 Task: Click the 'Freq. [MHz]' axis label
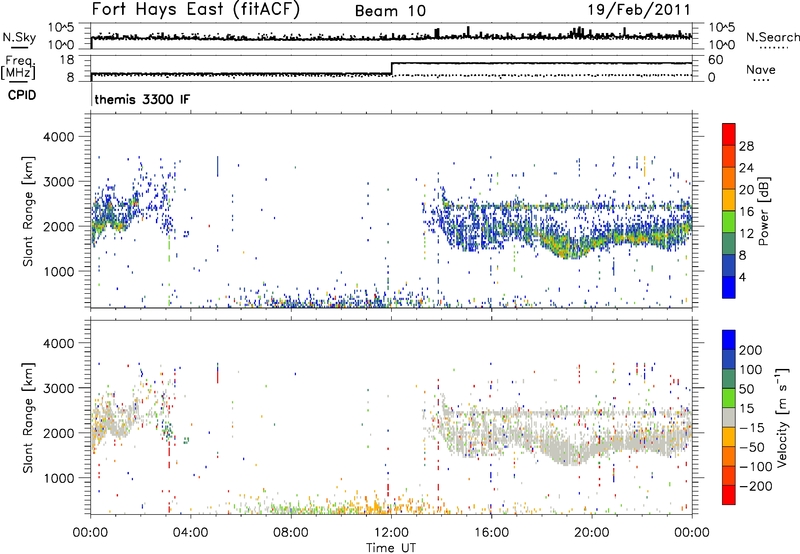(x=19, y=68)
